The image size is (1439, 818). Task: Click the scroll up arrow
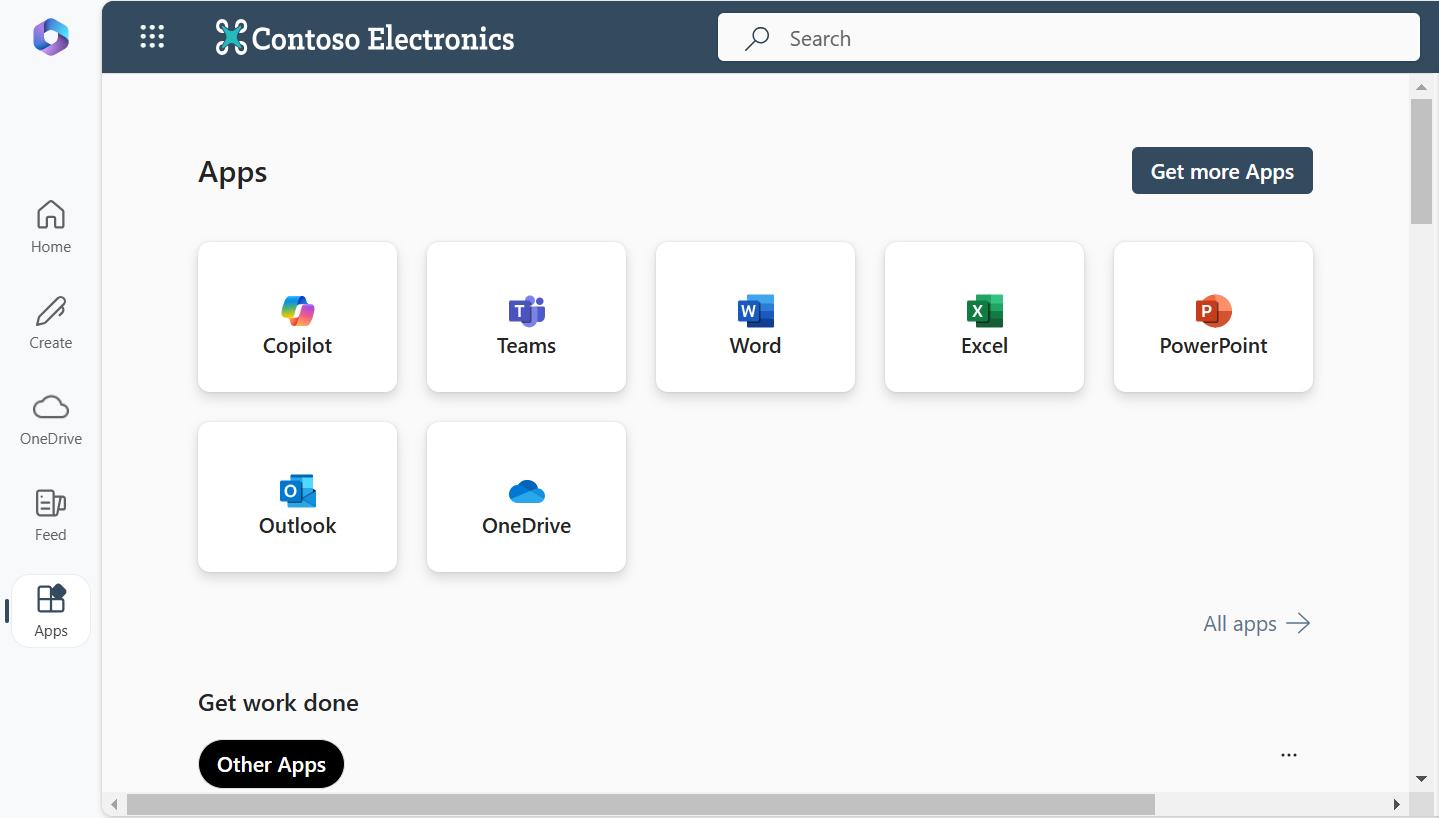click(x=1422, y=86)
